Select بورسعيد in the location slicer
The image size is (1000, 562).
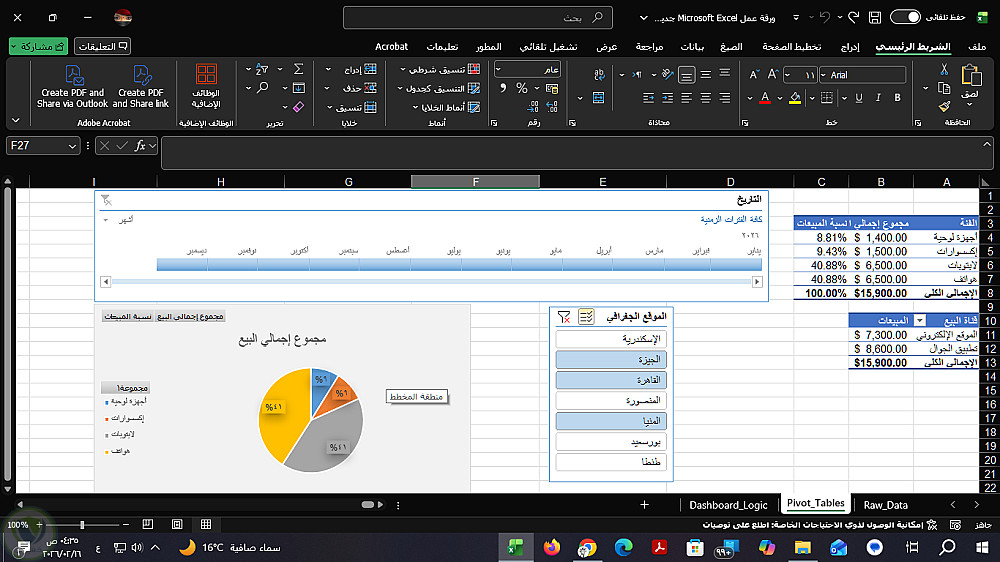(x=611, y=441)
